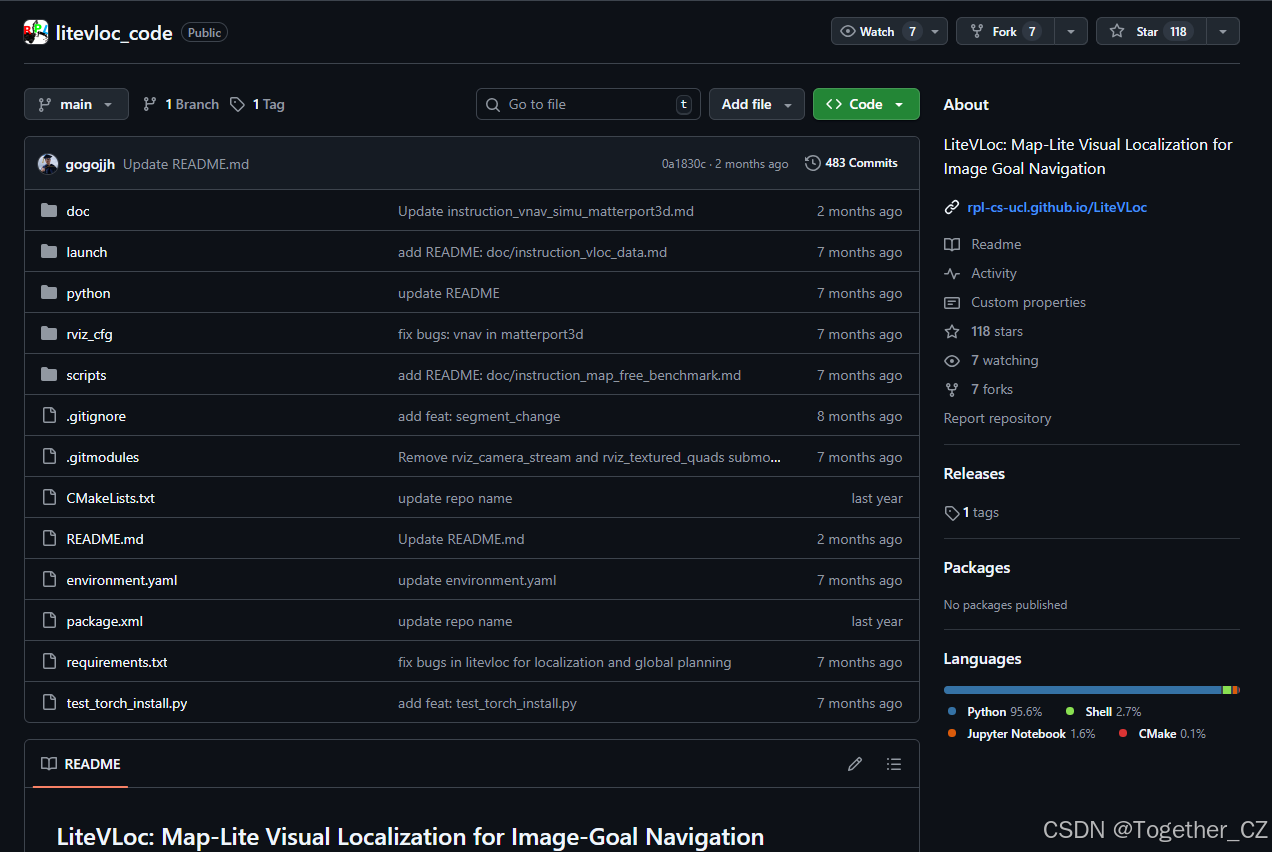Click the file icon beside package.xml
Image resolution: width=1272 pixels, height=852 pixels.
[49, 621]
